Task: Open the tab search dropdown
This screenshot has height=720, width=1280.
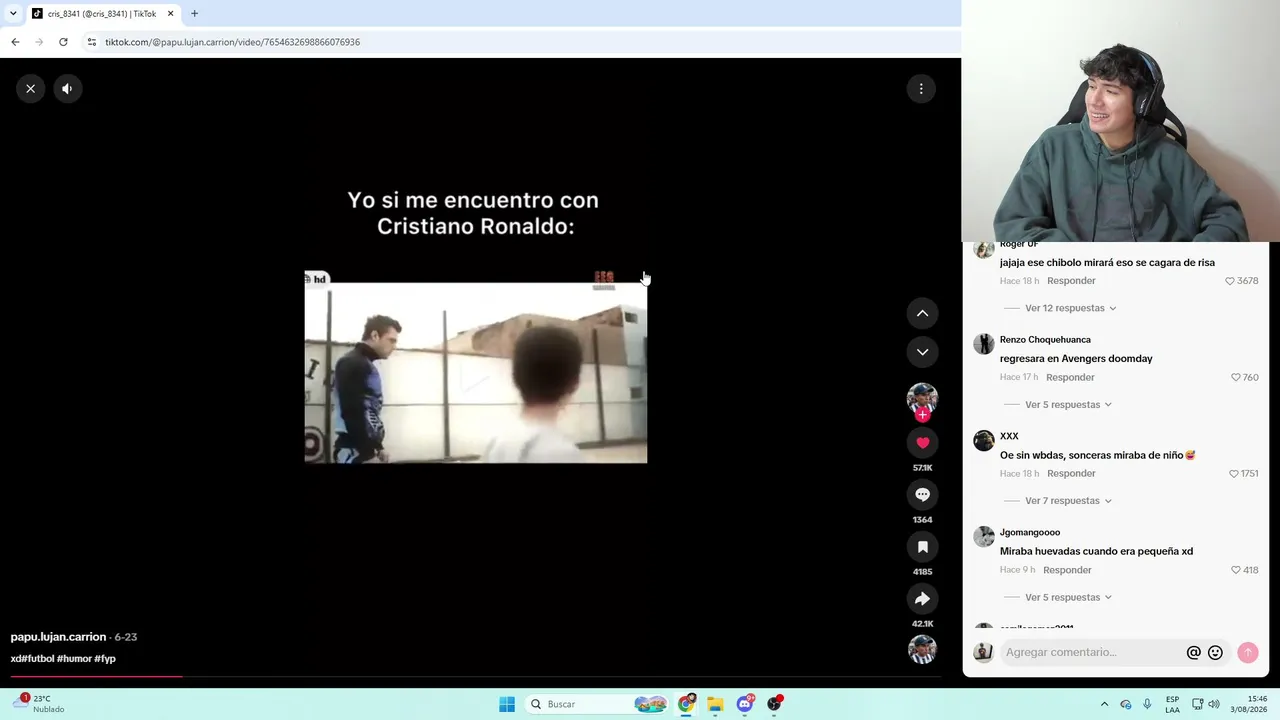Action: point(13,14)
